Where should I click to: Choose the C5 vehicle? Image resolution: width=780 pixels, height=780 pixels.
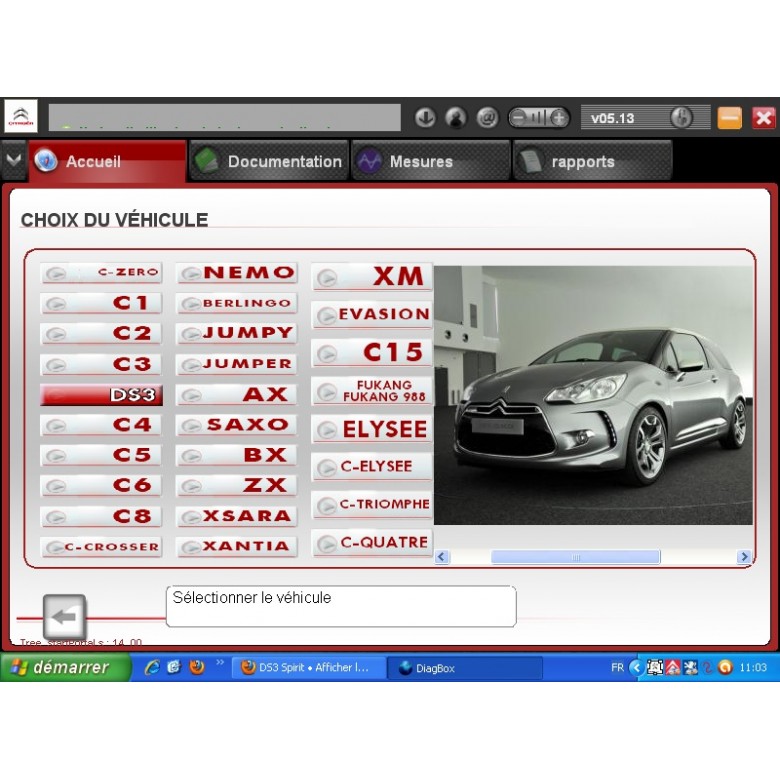[101, 456]
